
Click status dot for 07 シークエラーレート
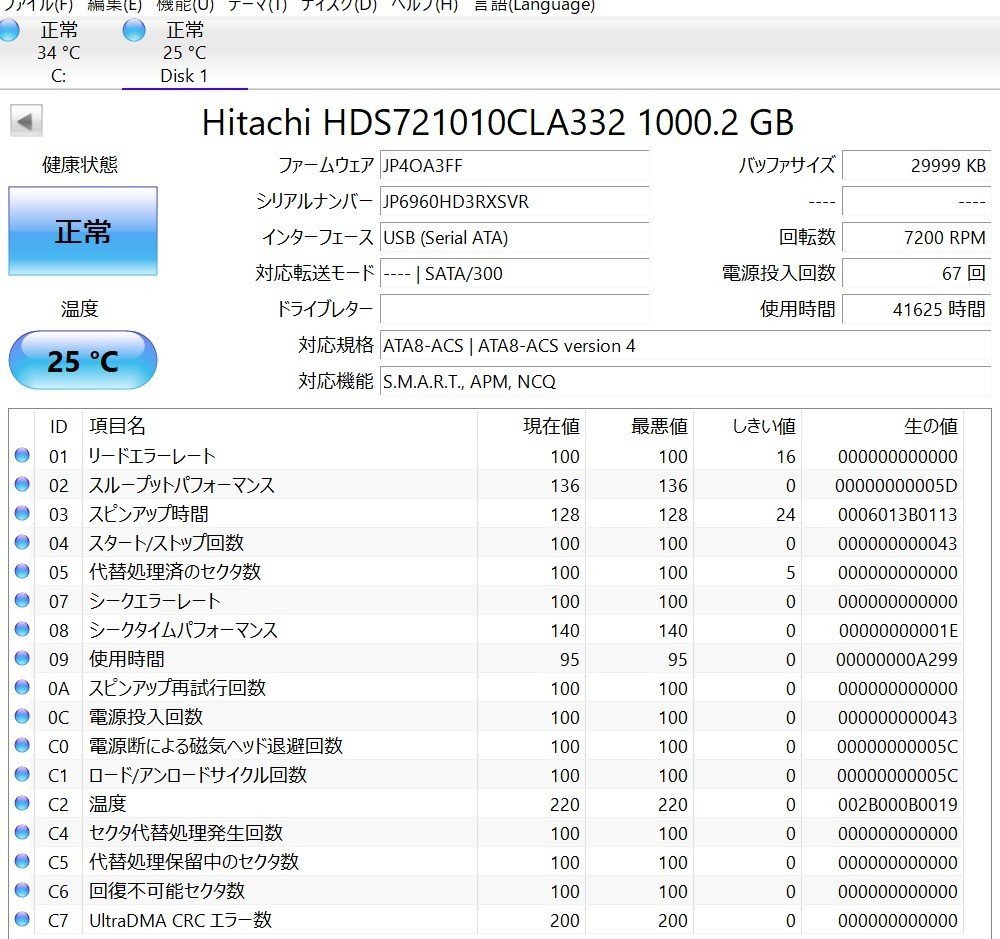pyautogui.click(x=22, y=600)
